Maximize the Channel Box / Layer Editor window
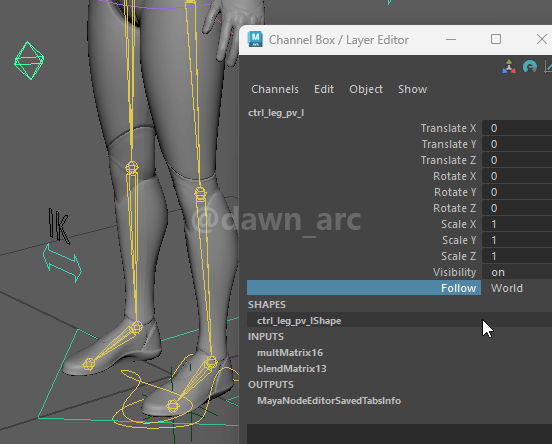This screenshot has width=552, height=444. click(x=496, y=39)
